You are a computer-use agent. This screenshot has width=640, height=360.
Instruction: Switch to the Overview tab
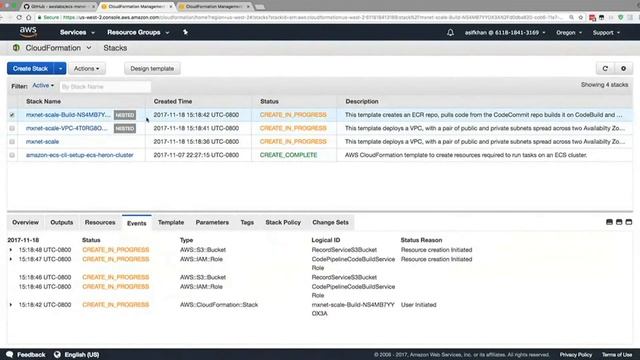25,222
